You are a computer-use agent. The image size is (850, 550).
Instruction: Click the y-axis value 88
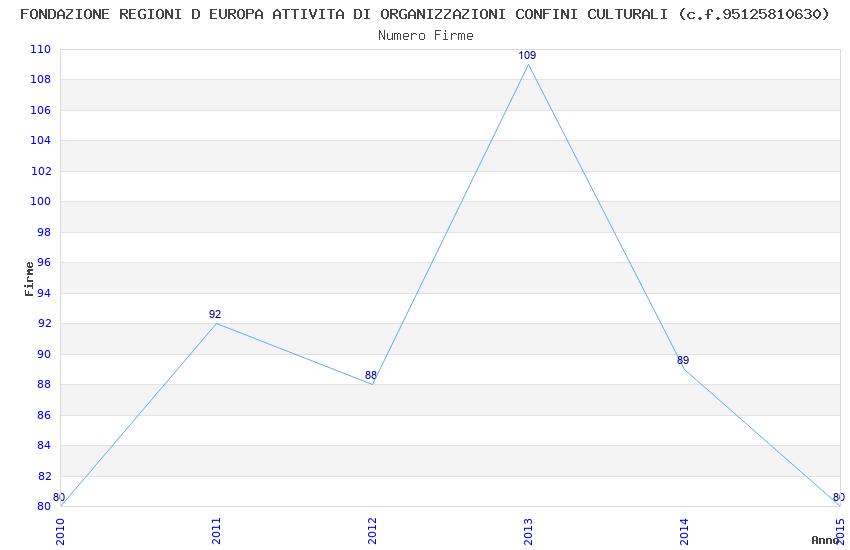[44, 384]
